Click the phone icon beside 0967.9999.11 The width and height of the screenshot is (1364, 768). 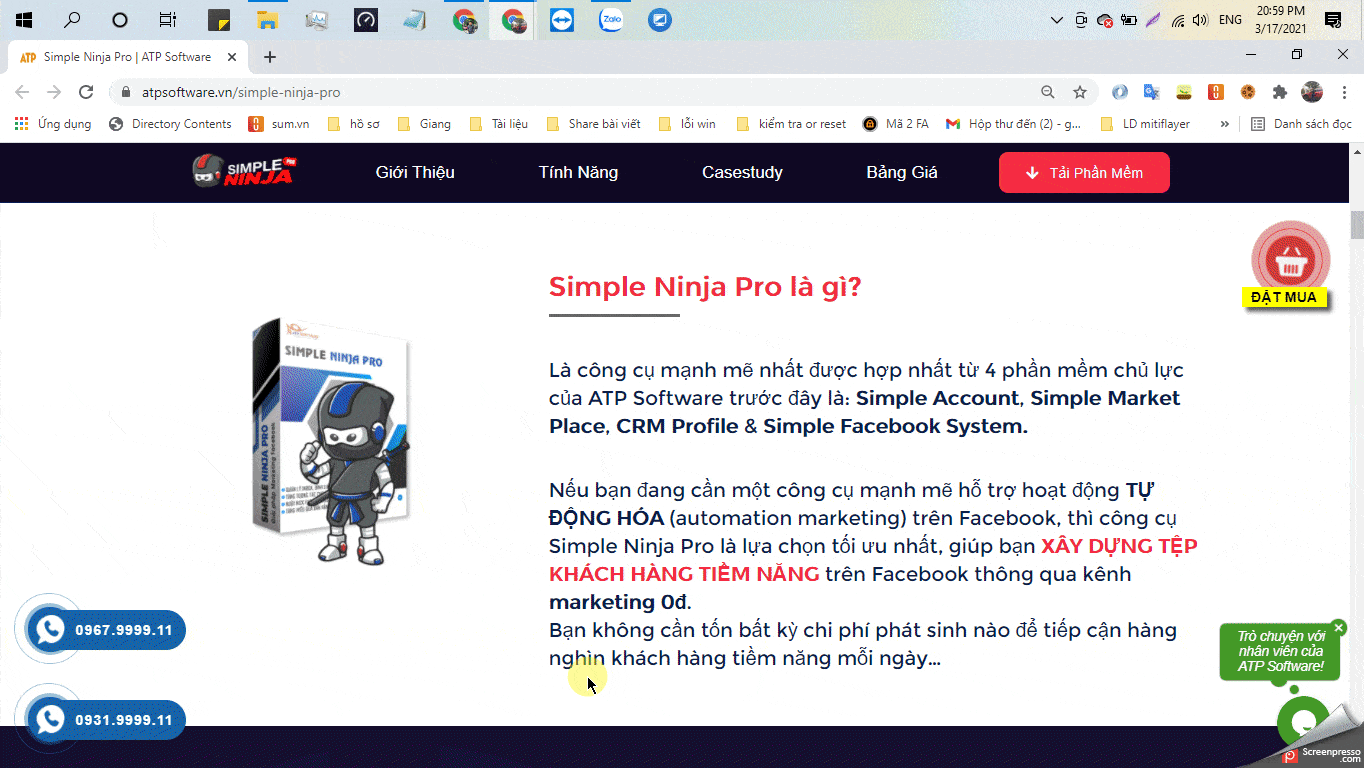tap(48, 629)
